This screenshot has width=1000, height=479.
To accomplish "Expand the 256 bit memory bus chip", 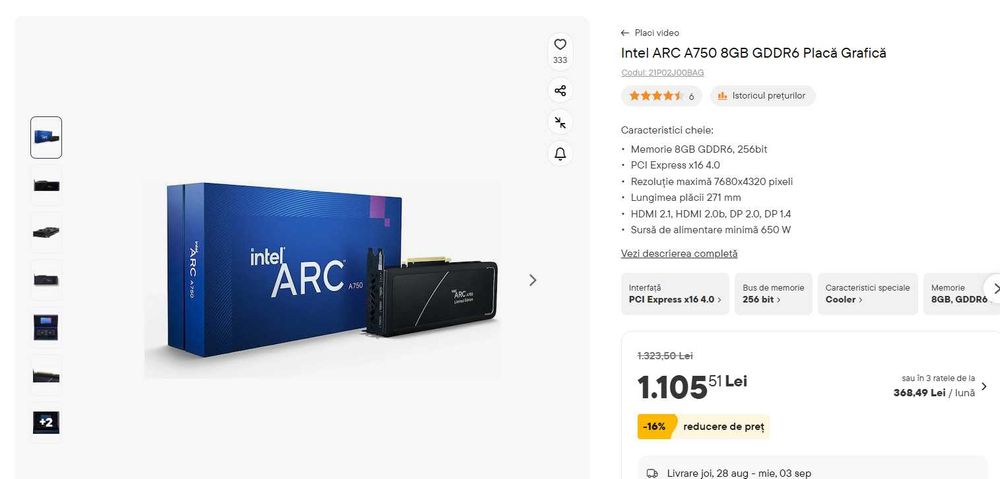I will [773, 294].
